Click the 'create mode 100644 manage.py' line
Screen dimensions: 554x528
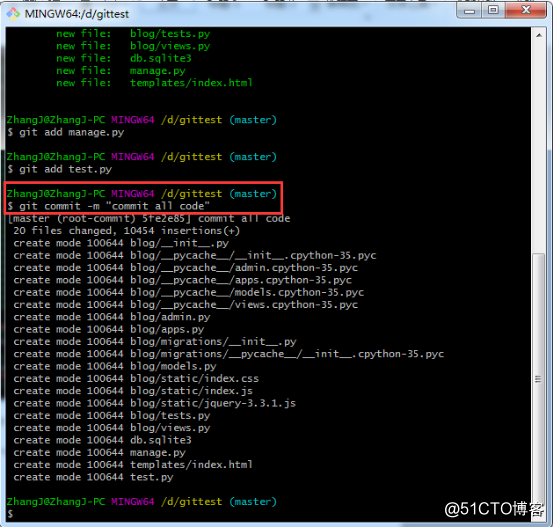pos(100,453)
